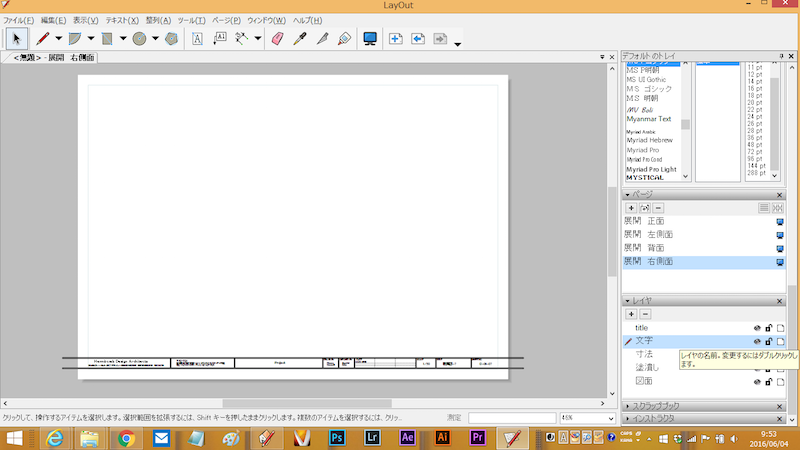The image size is (800, 450).
Task: Select the pink Eraser tool
Action: click(278, 39)
